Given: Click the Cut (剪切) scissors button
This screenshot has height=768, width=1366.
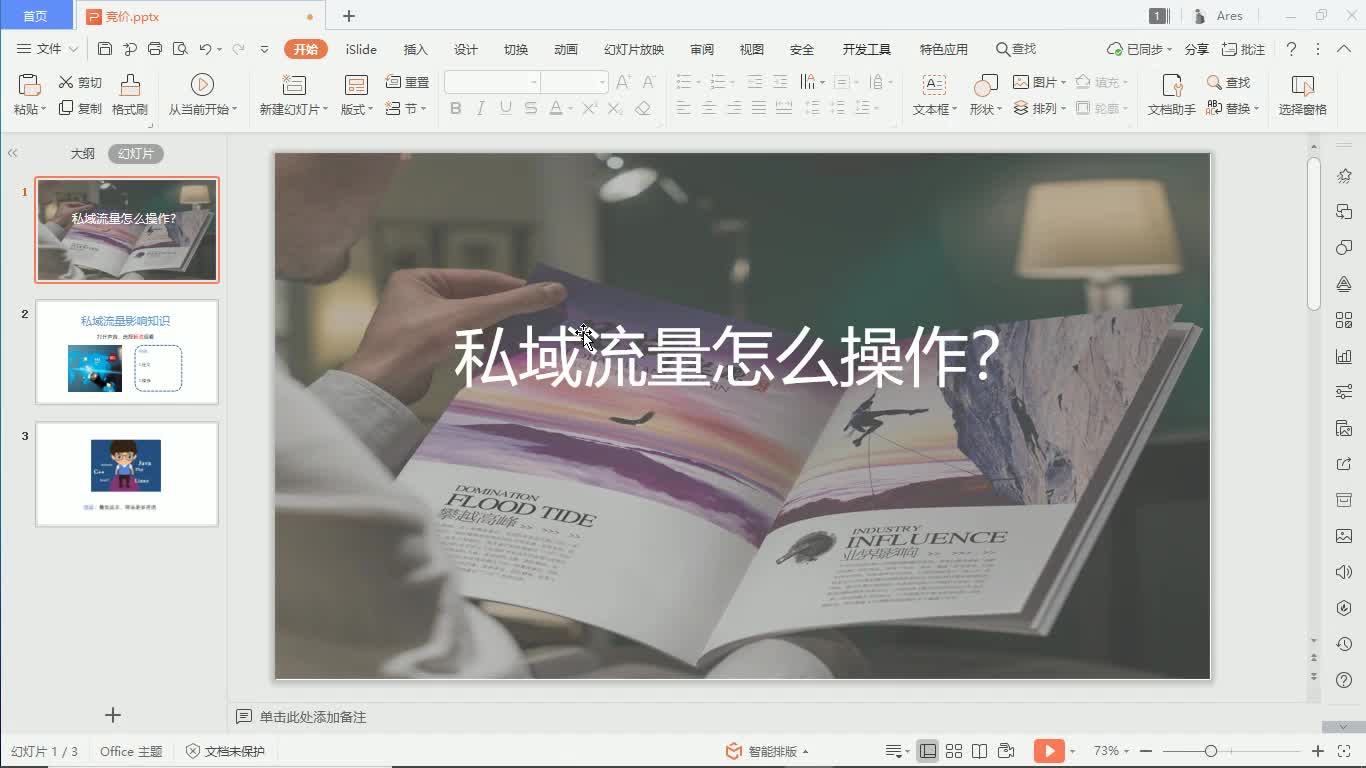Looking at the screenshot, I should 81,83.
